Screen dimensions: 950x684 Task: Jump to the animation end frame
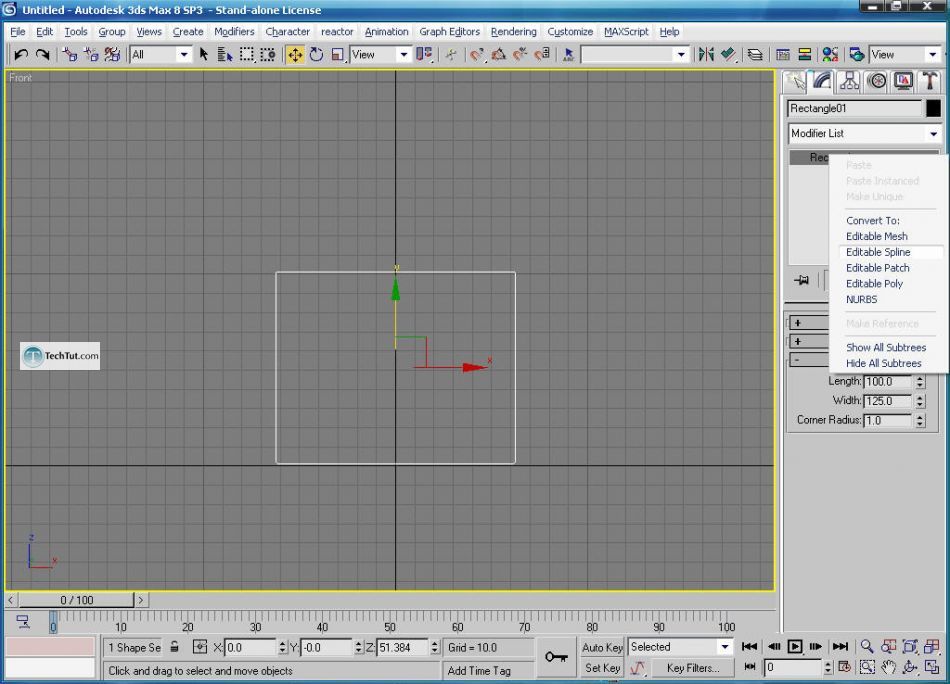(840, 646)
